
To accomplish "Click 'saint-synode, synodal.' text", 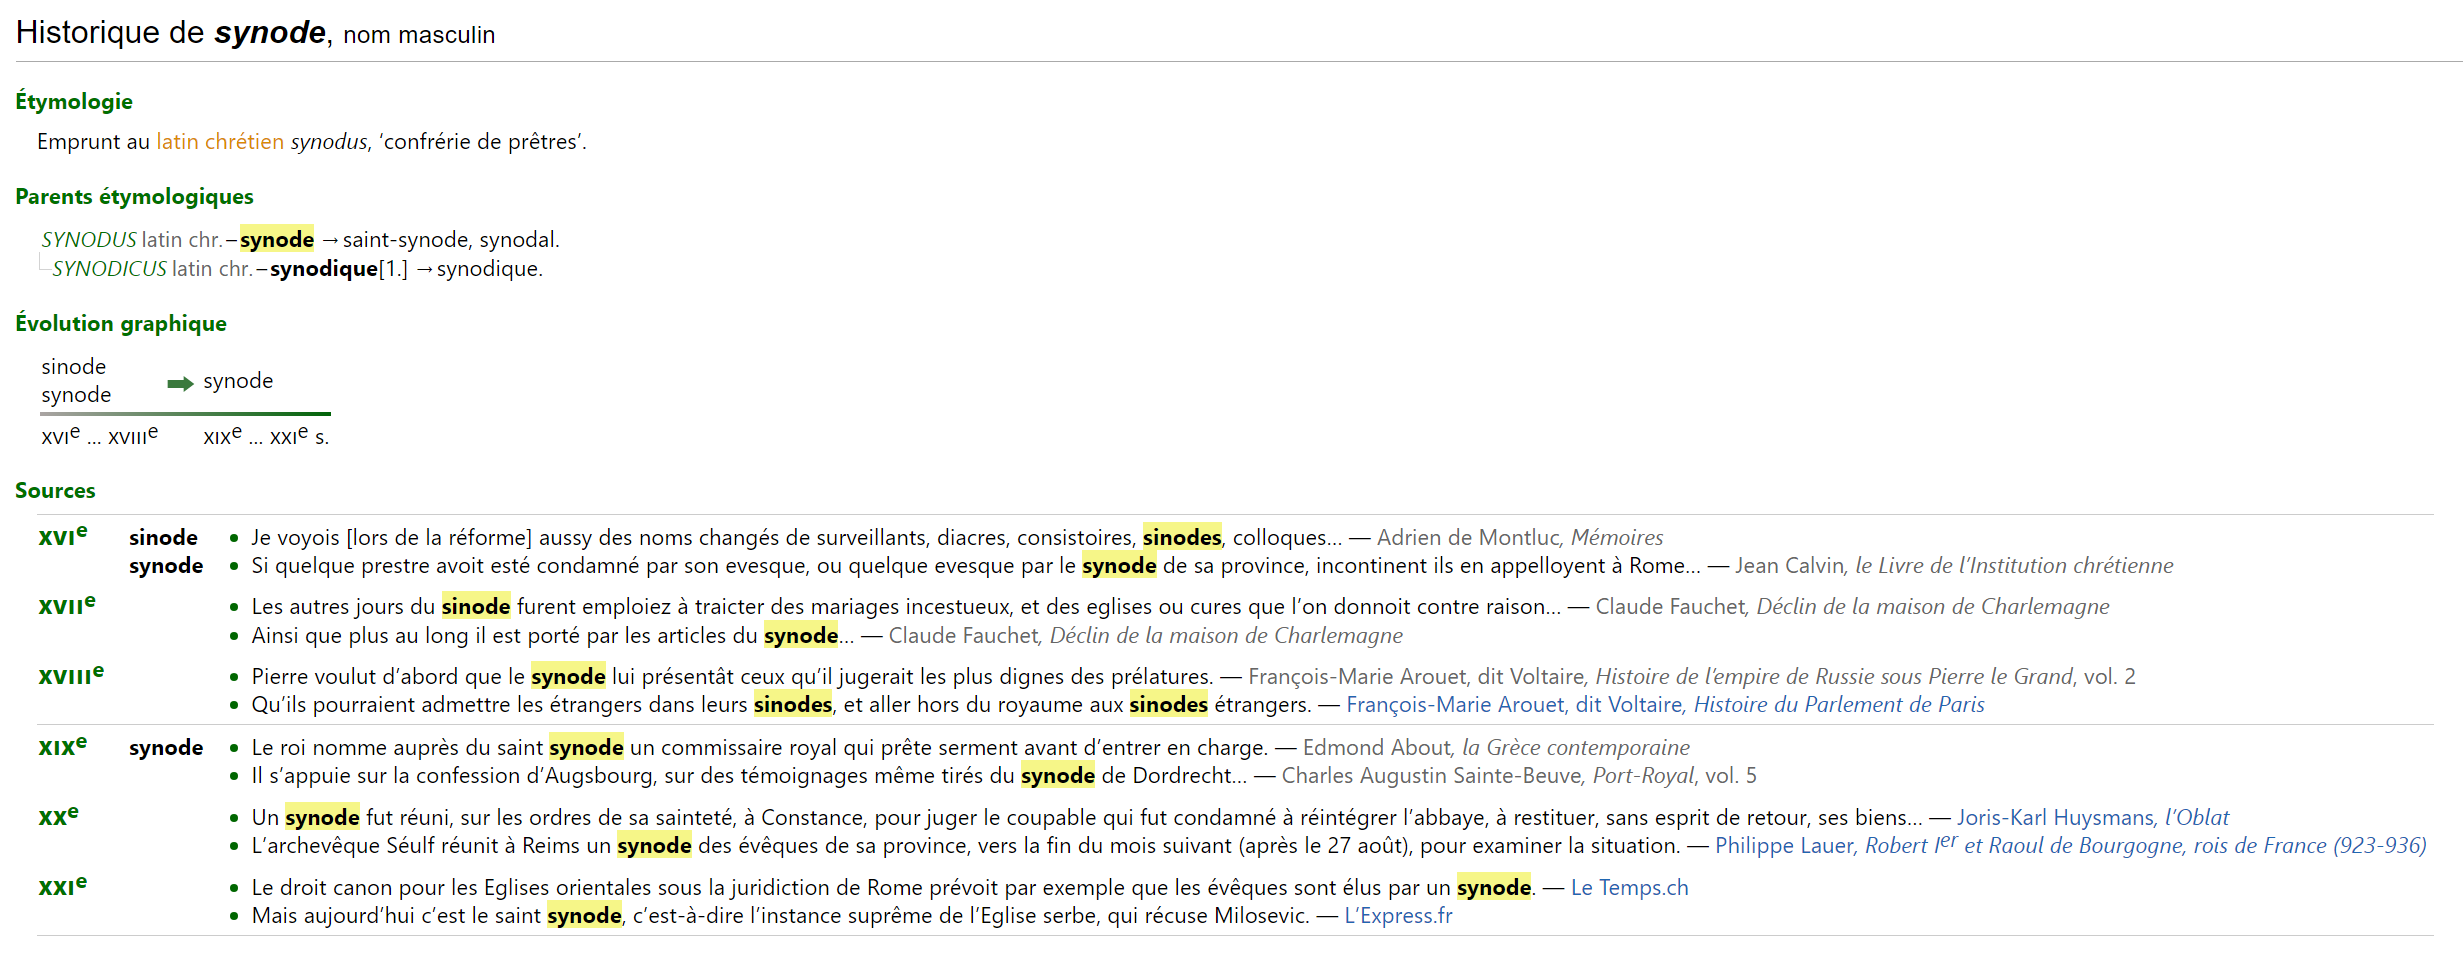I will point(451,240).
